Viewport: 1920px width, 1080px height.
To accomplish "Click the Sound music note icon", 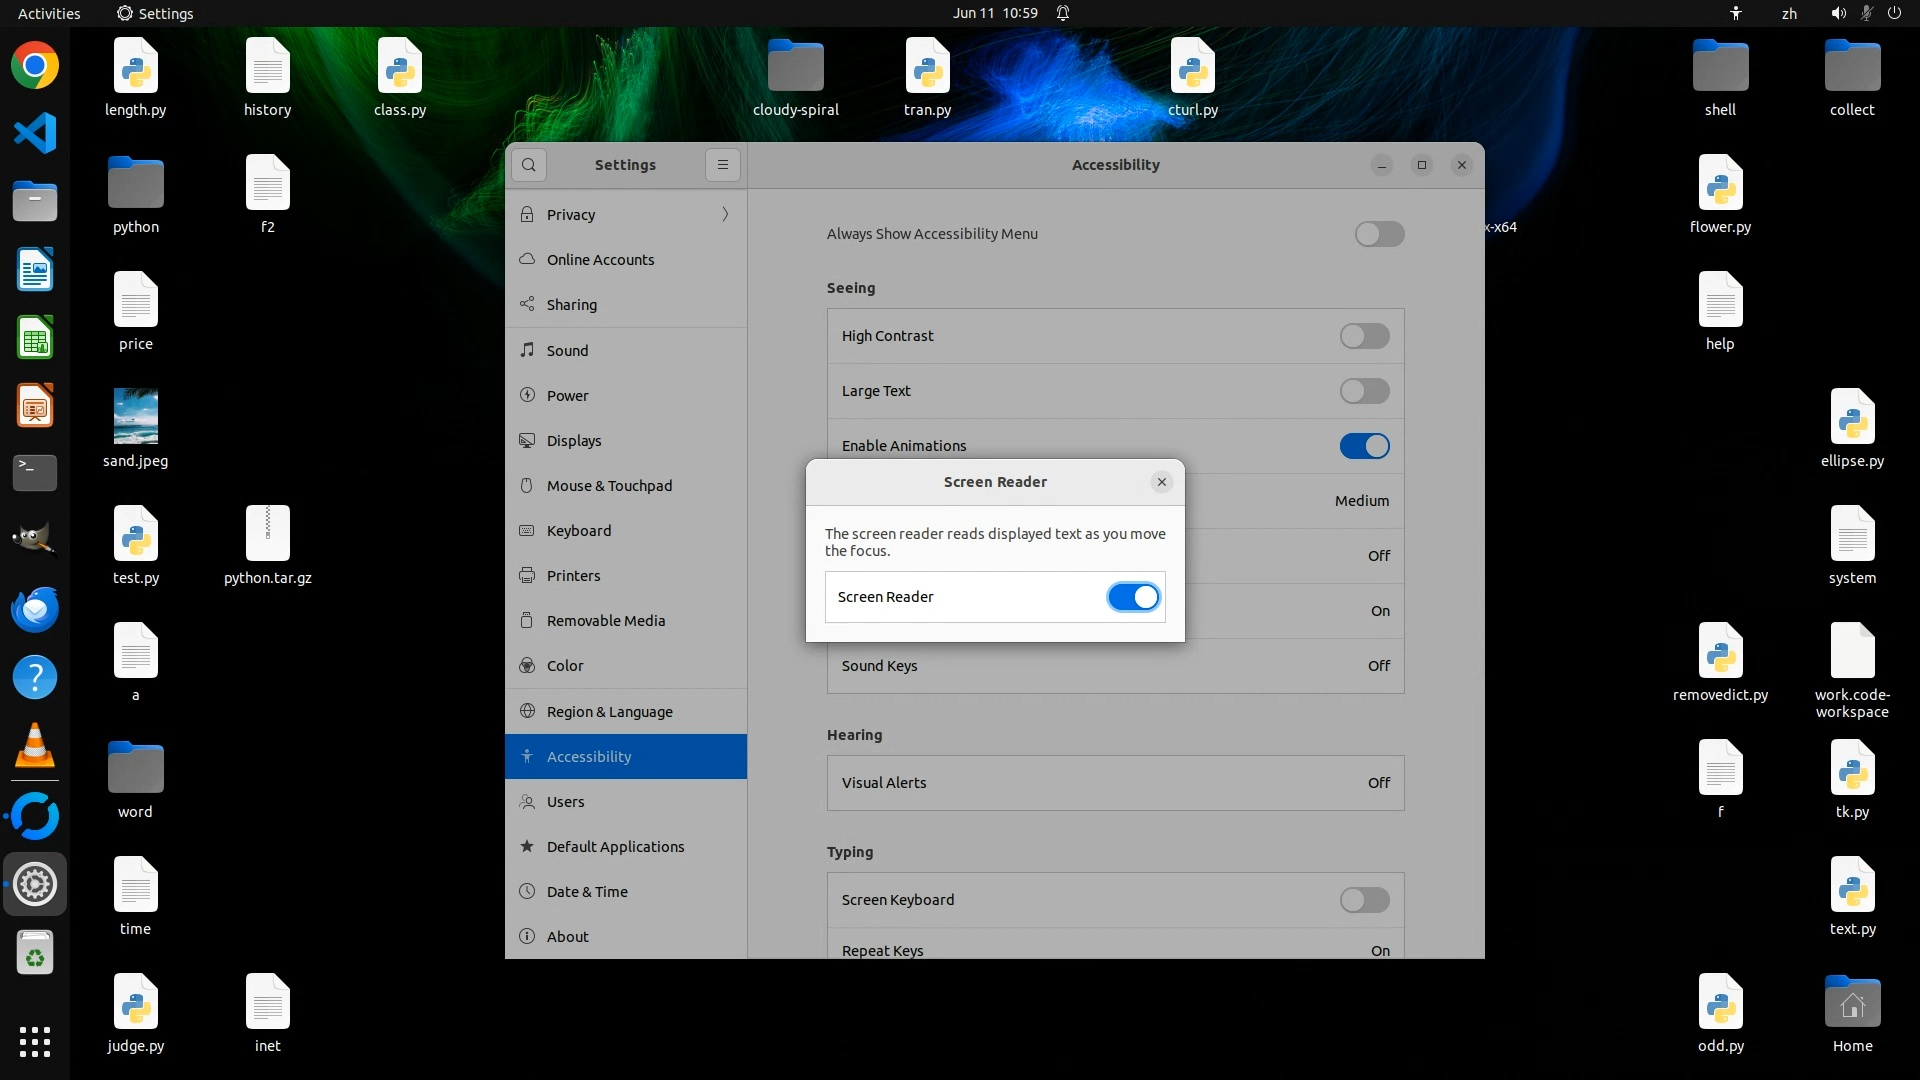I will point(527,350).
